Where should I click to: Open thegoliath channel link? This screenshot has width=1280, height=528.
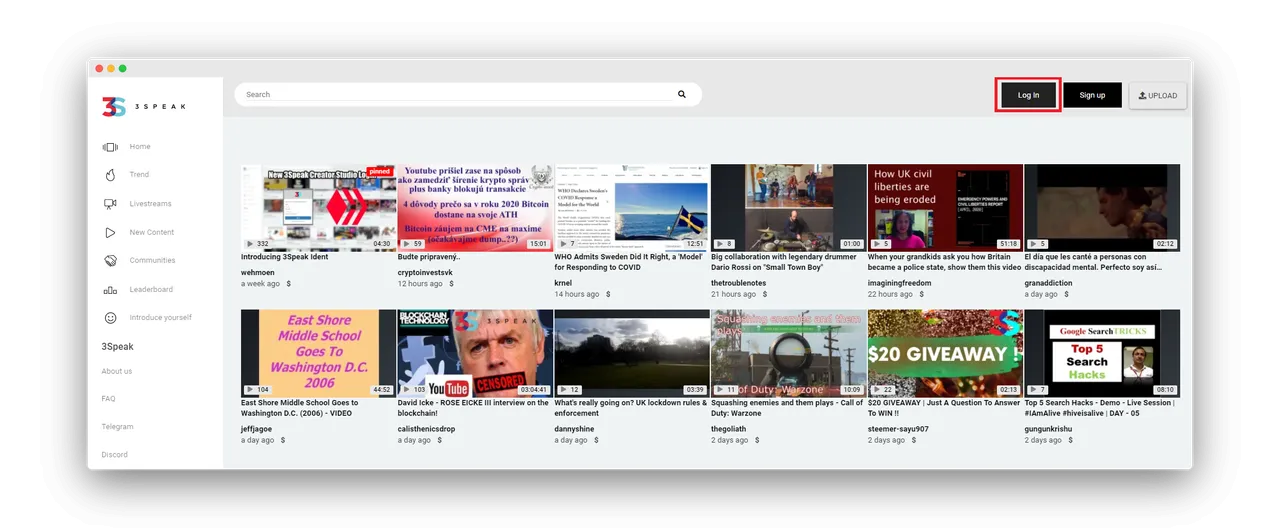point(728,429)
